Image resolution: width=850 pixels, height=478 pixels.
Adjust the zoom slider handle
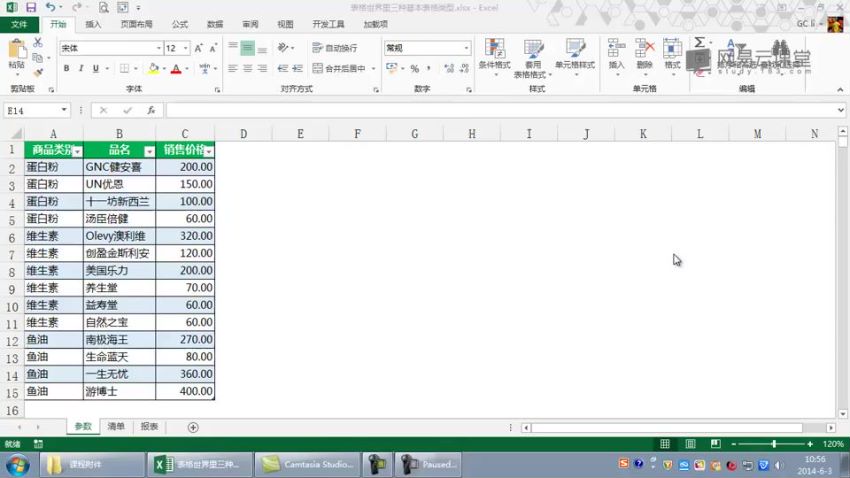coord(774,444)
